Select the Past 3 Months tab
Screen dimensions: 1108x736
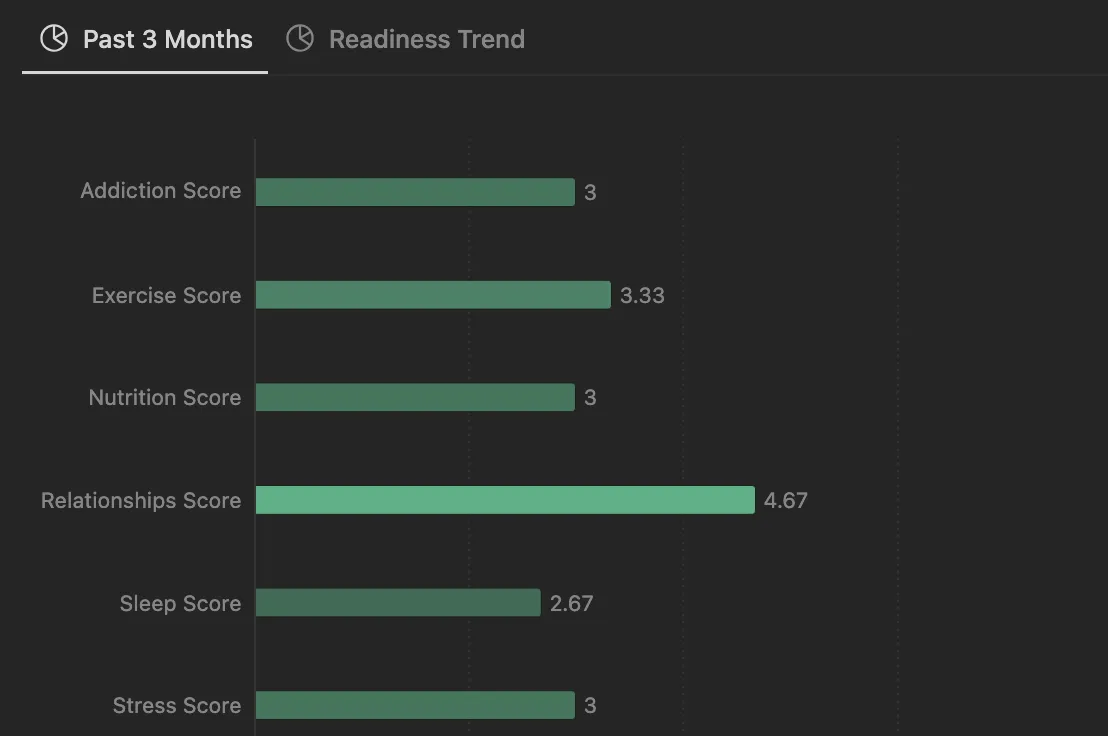pyautogui.click(x=146, y=39)
